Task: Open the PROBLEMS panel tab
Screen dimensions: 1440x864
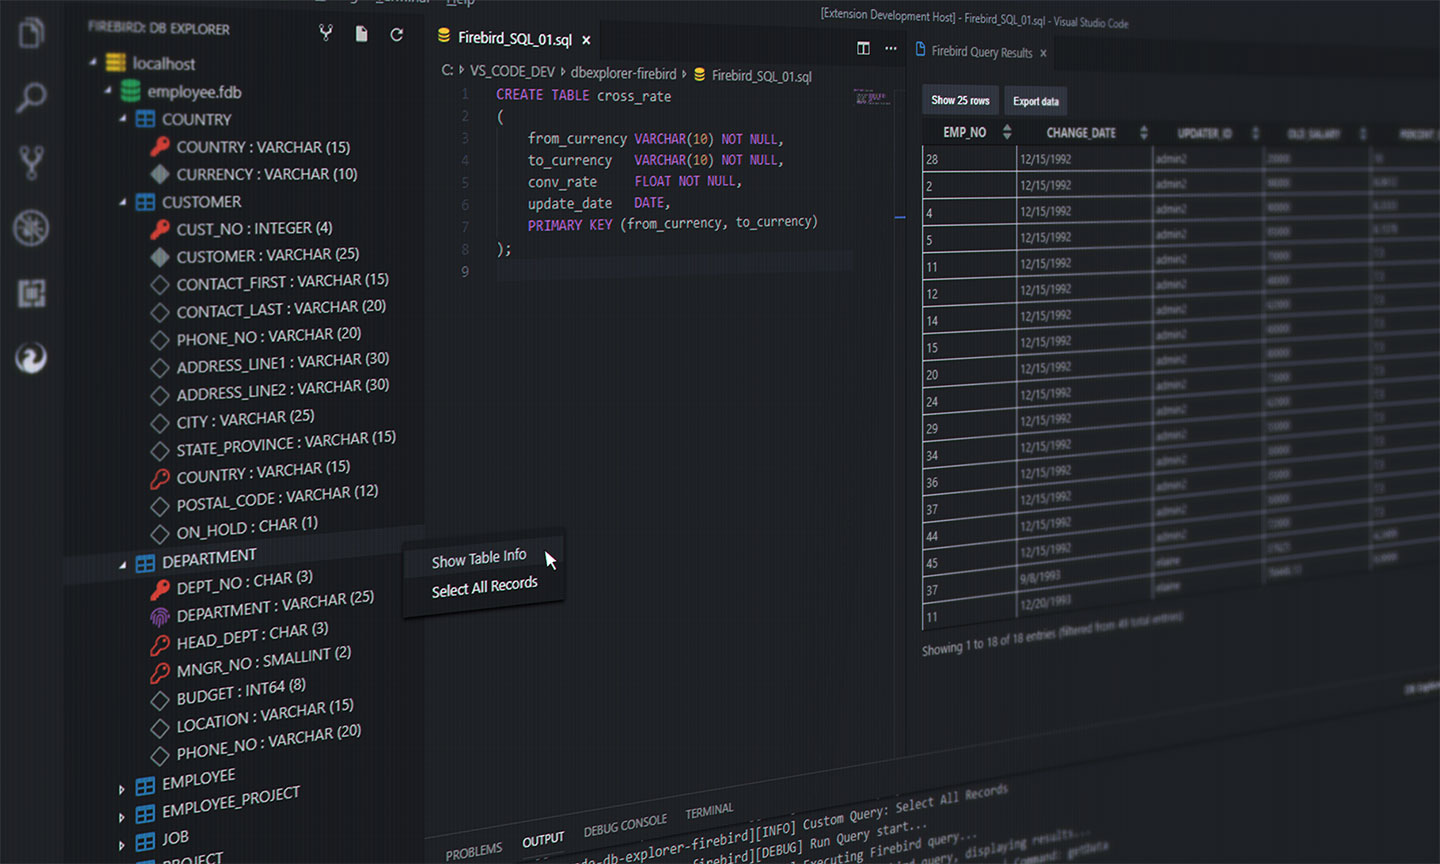Action: (474, 852)
